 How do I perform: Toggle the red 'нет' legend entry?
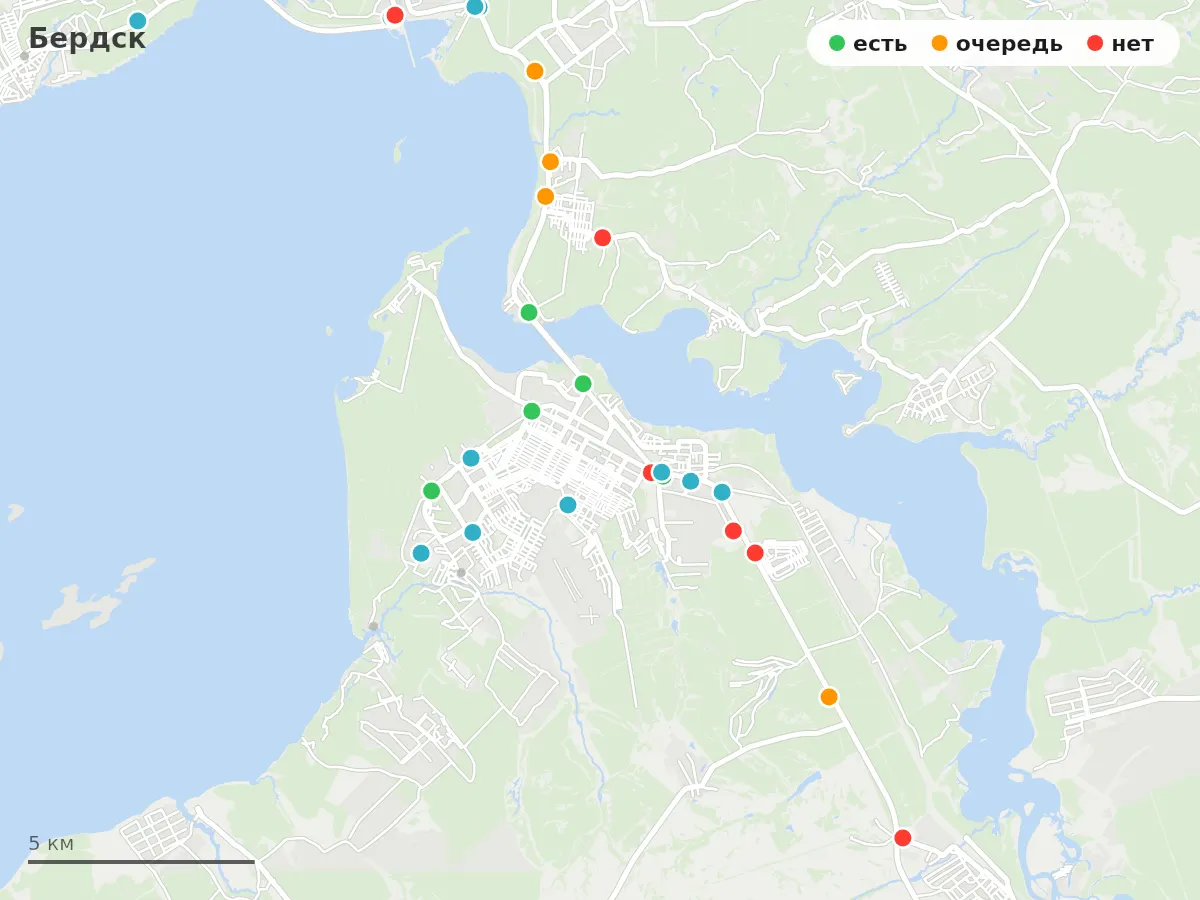[1120, 44]
